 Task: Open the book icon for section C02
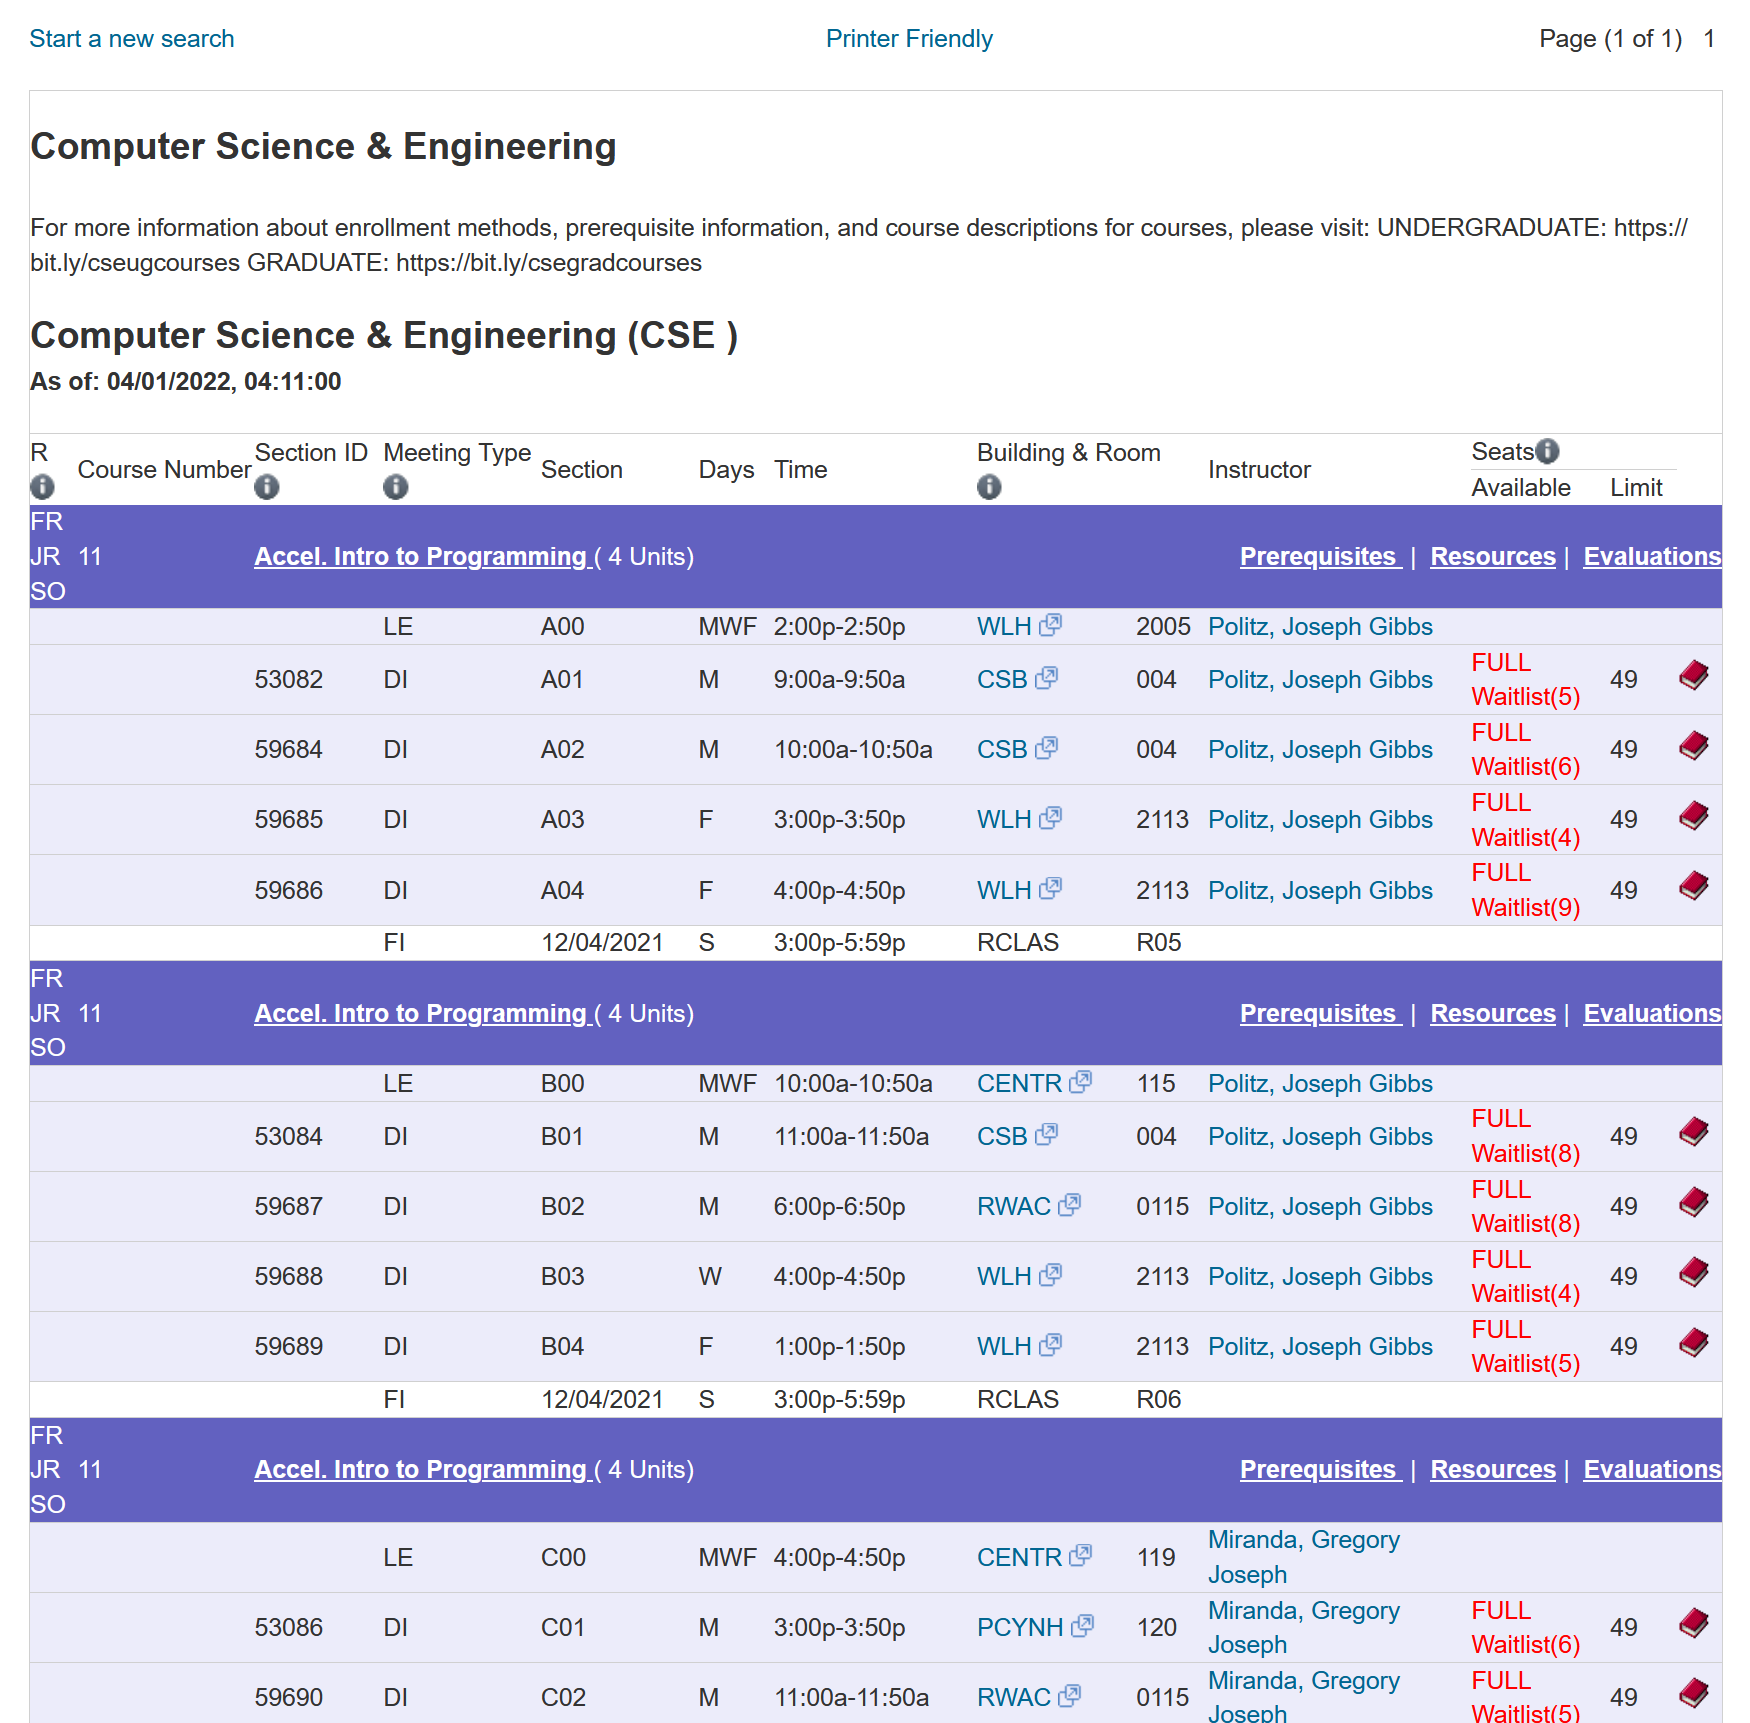(1693, 1693)
